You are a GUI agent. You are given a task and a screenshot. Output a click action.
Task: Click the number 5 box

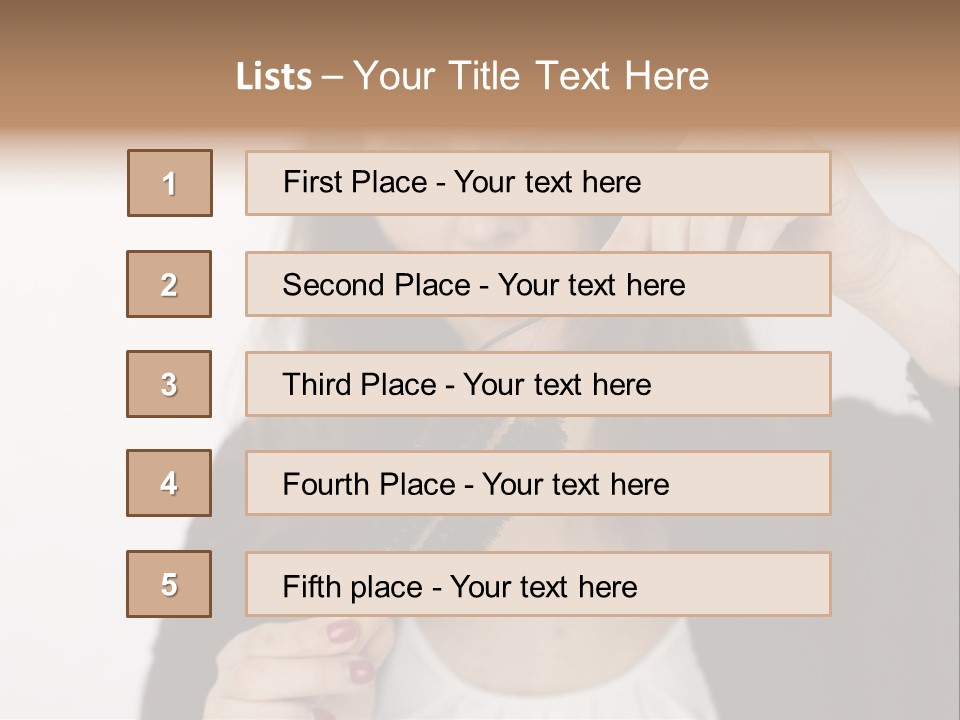pos(169,584)
